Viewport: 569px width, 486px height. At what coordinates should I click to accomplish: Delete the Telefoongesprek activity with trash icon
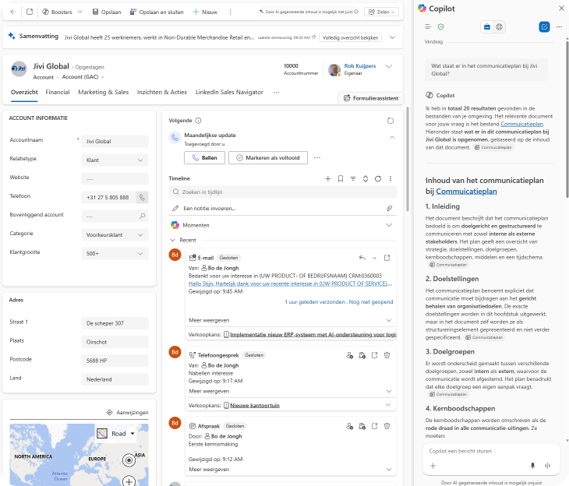point(387,355)
